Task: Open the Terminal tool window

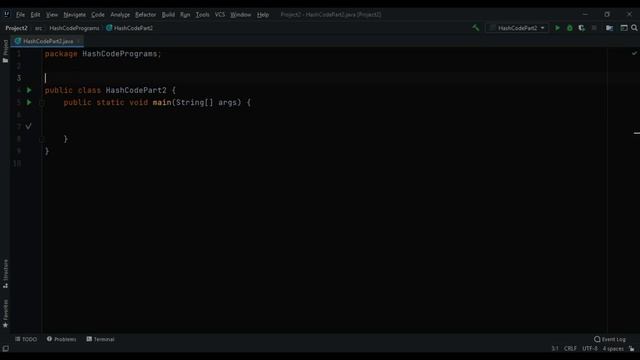Action: pos(100,339)
